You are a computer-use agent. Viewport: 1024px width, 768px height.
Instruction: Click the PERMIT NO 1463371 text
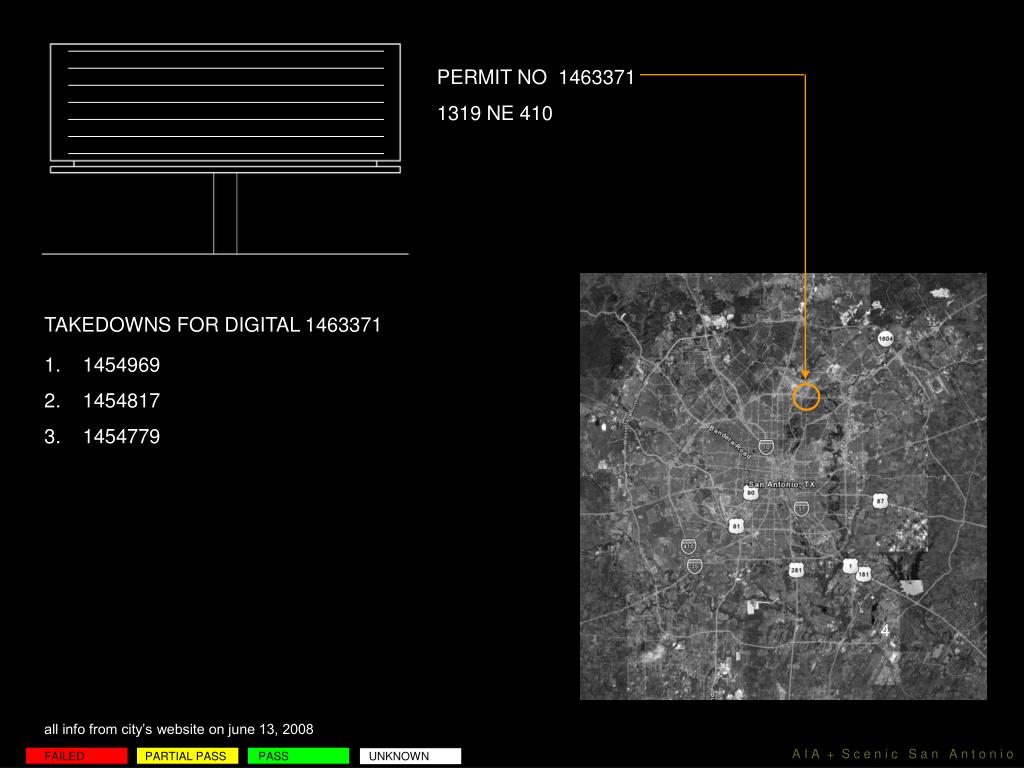click(x=536, y=78)
